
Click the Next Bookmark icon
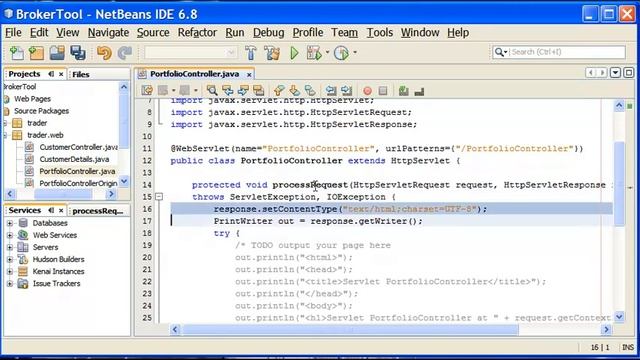(x=294, y=90)
